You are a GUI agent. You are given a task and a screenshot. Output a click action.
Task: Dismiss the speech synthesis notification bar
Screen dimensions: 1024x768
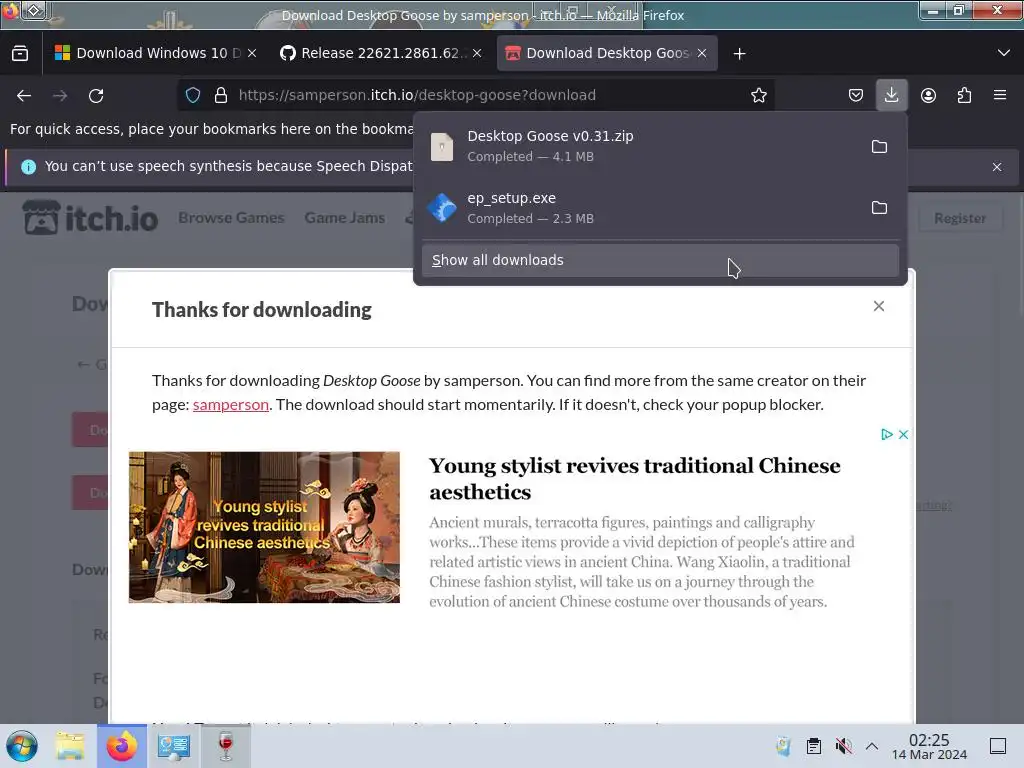[x=997, y=167]
